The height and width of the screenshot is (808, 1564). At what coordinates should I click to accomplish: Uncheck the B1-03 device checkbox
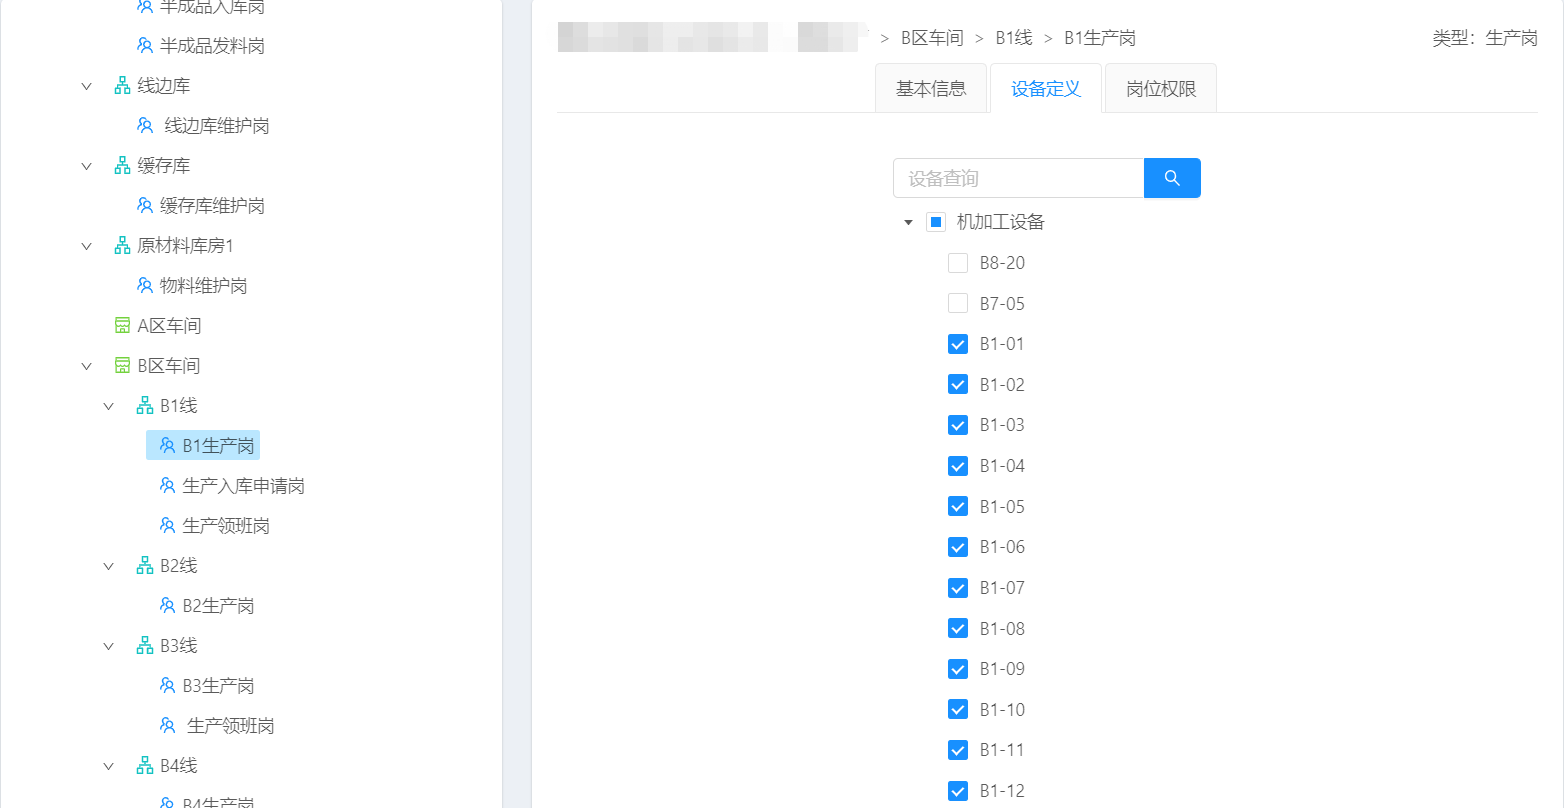coord(958,425)
